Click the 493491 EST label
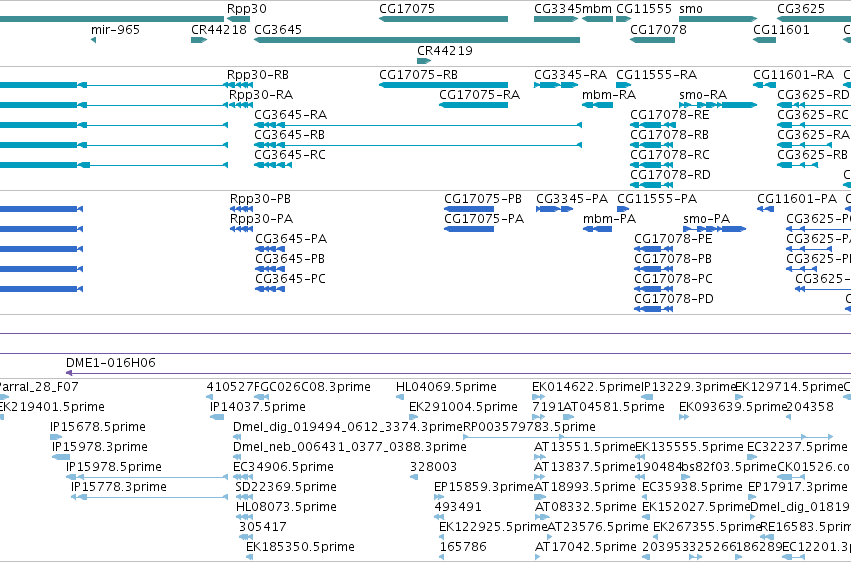851x562 pixels. (458, 507)
